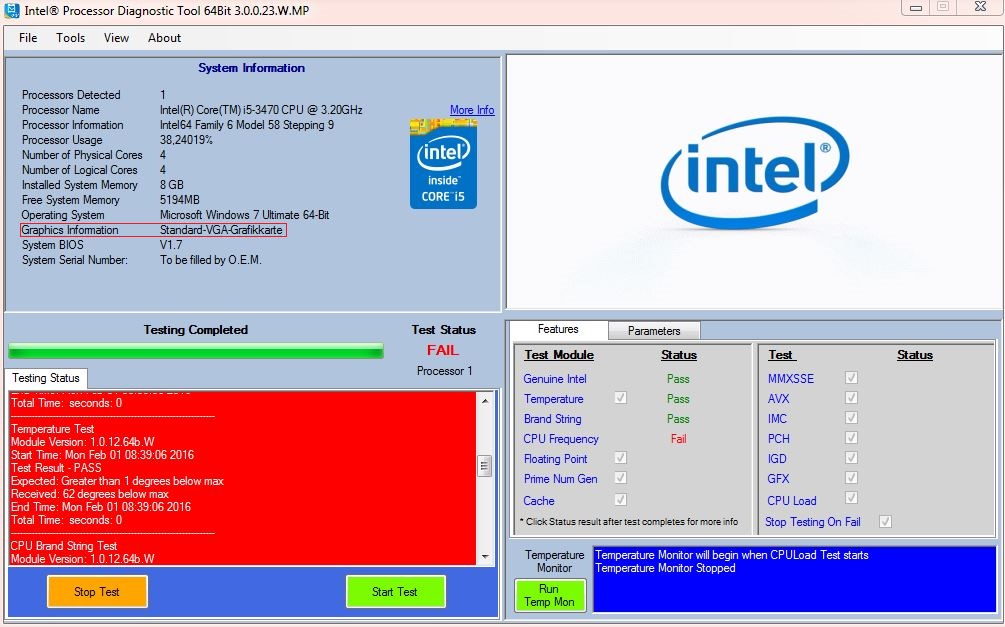Click the Brand String Pass status
The width and height of the screenshot is (1005, 627).
(x=678, y=419)
